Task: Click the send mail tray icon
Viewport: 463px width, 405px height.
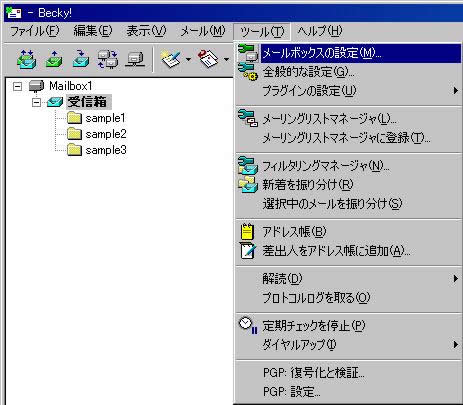Action: 54,59
